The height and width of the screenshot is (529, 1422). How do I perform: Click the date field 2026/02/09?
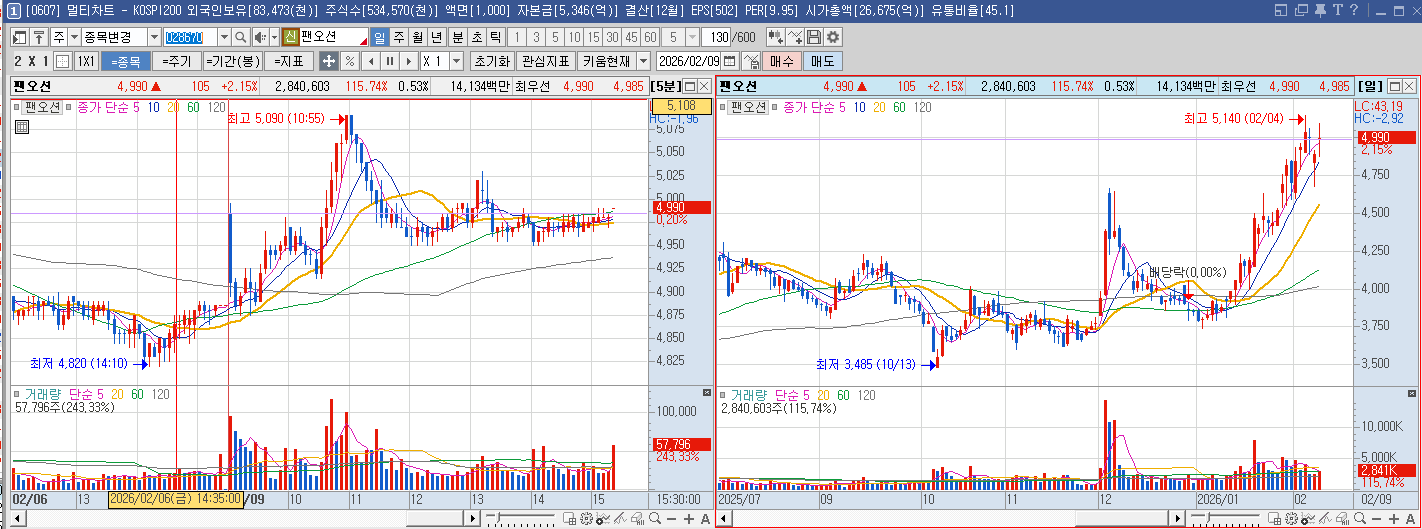click(x=687, y=61)
